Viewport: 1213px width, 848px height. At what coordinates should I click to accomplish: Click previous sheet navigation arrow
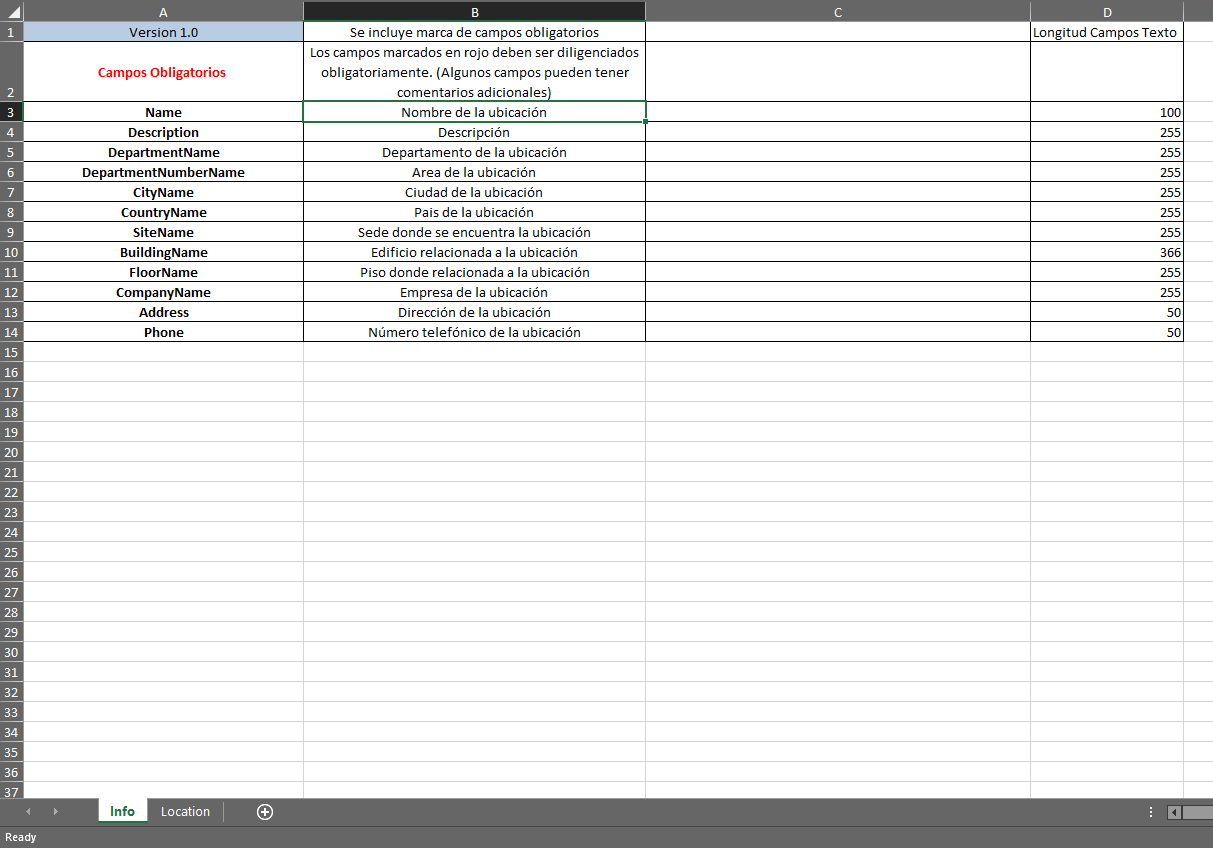point(28,812)
